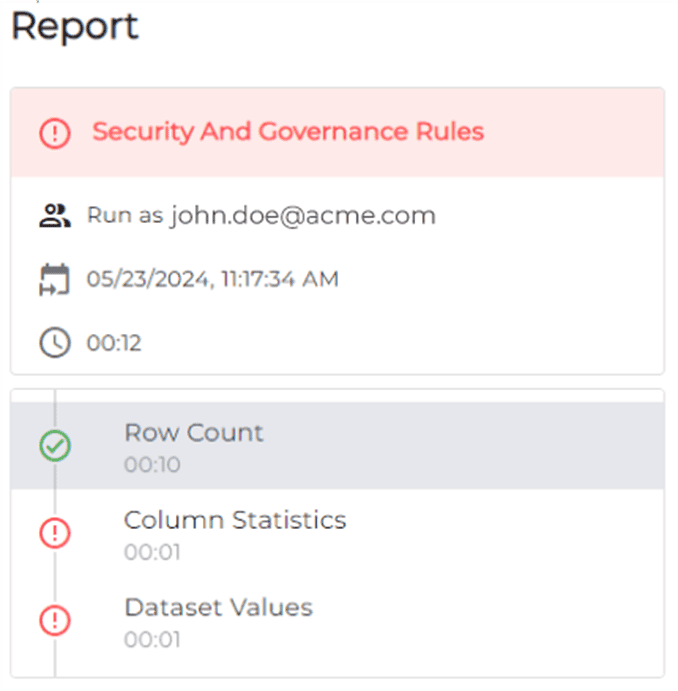Viewport: 678px width, 691px height.
Task: Click the users icon next to Run as
Action: pos(55,215)
